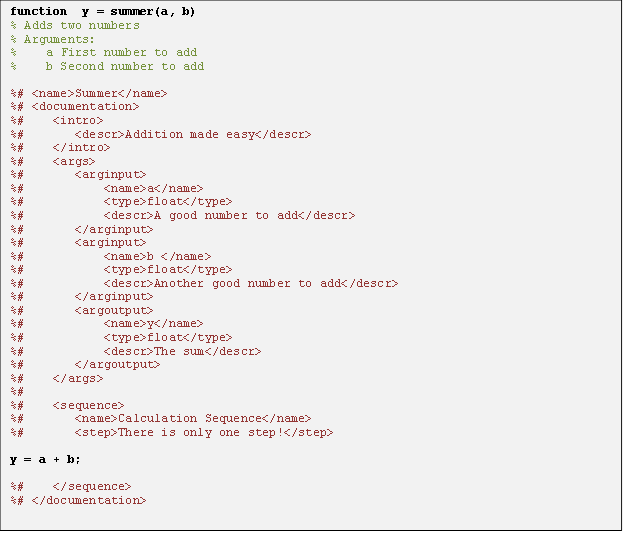Click the 'y = a + b;' code line

point(45,460)
